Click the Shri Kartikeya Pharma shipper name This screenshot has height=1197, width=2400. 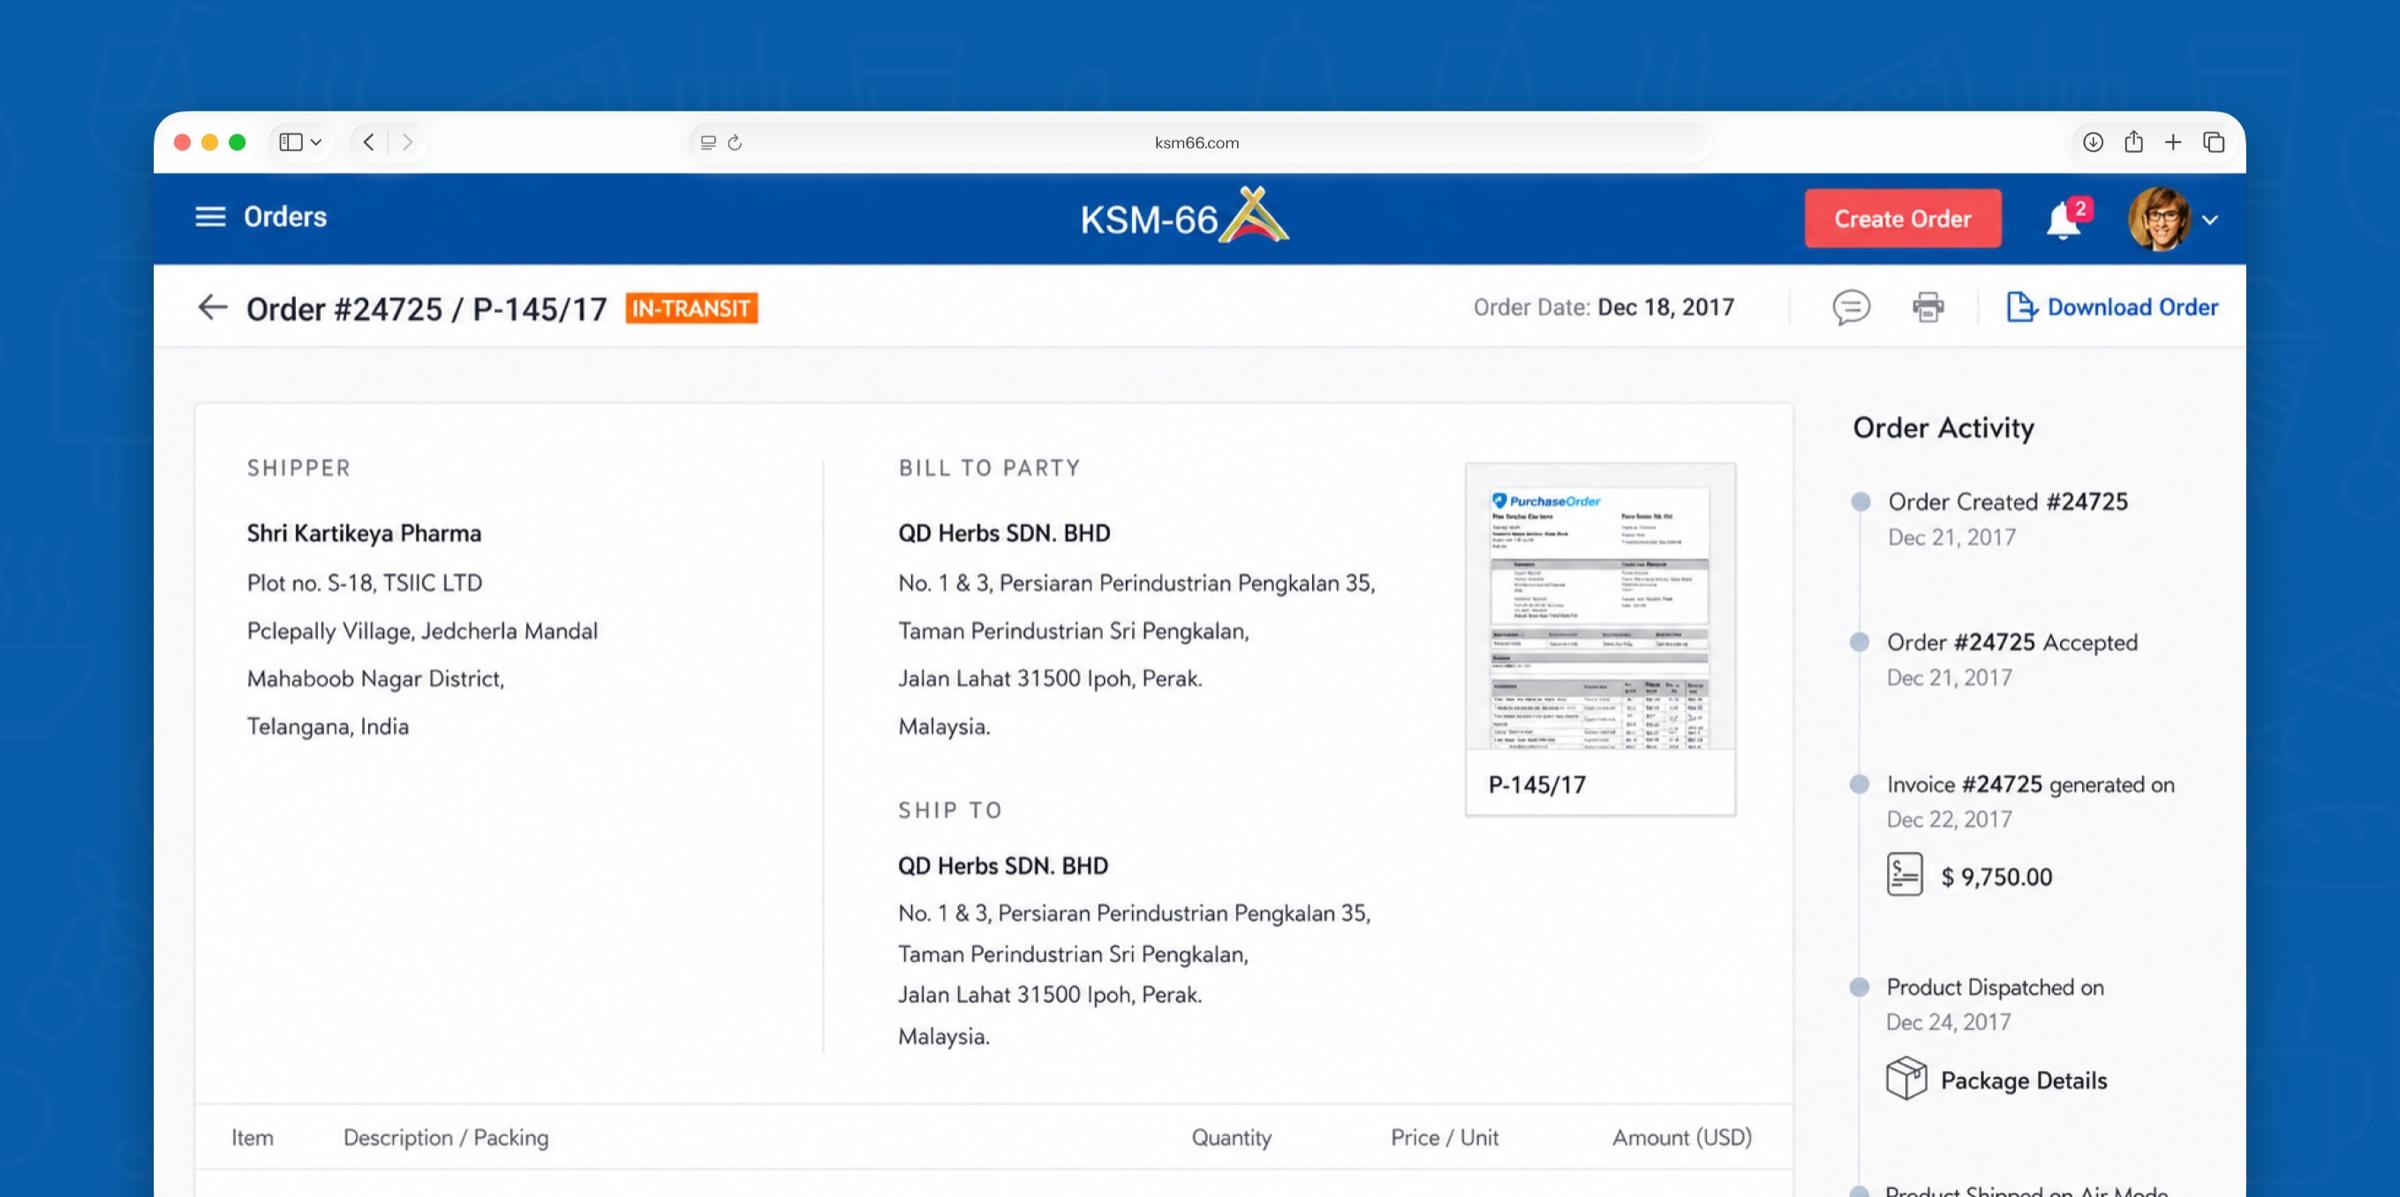point(364,533)
